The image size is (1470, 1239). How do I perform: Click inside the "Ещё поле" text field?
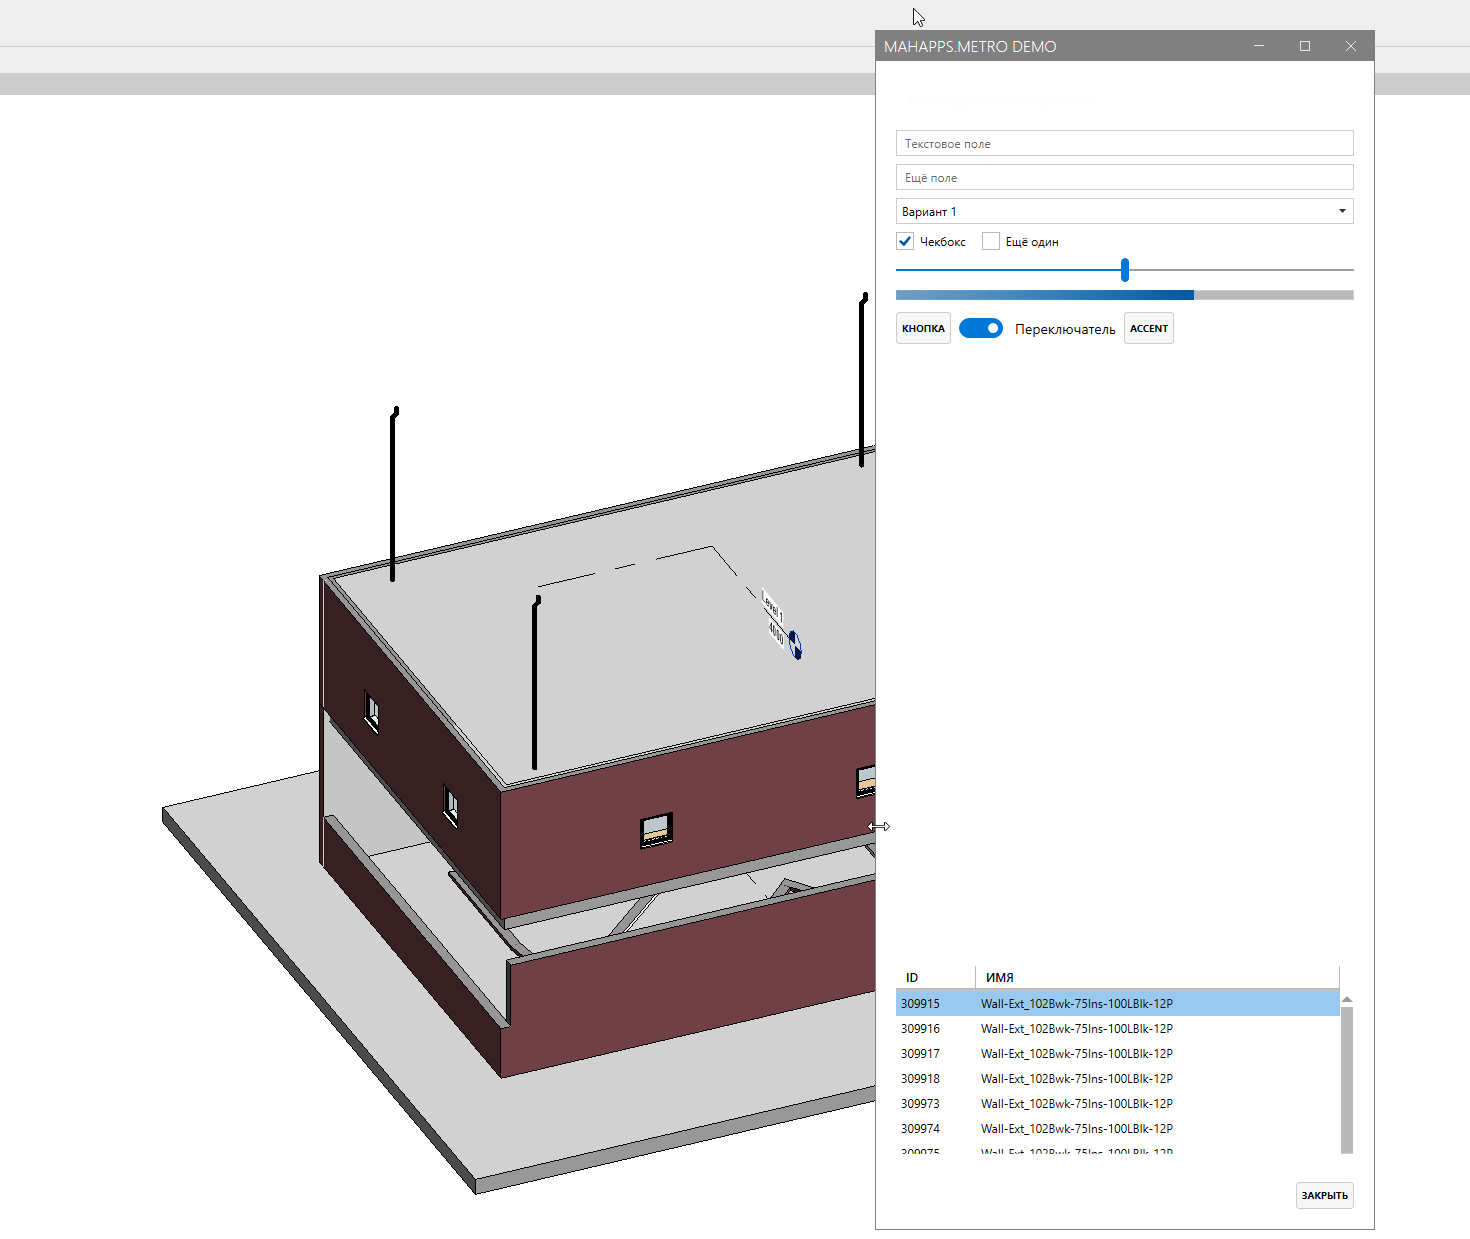pos(1123,177)
